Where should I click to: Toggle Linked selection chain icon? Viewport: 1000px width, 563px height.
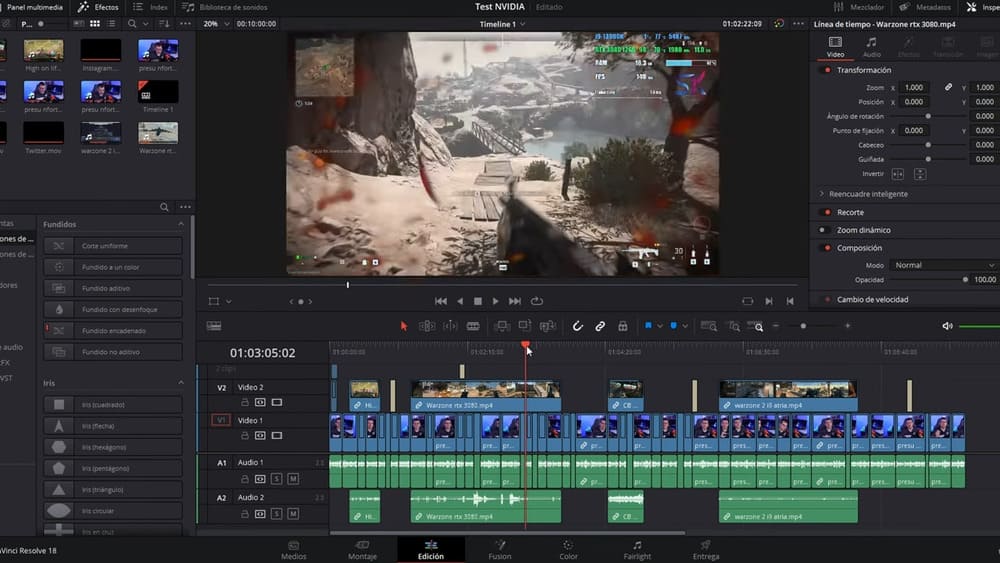tap(600, 326)
